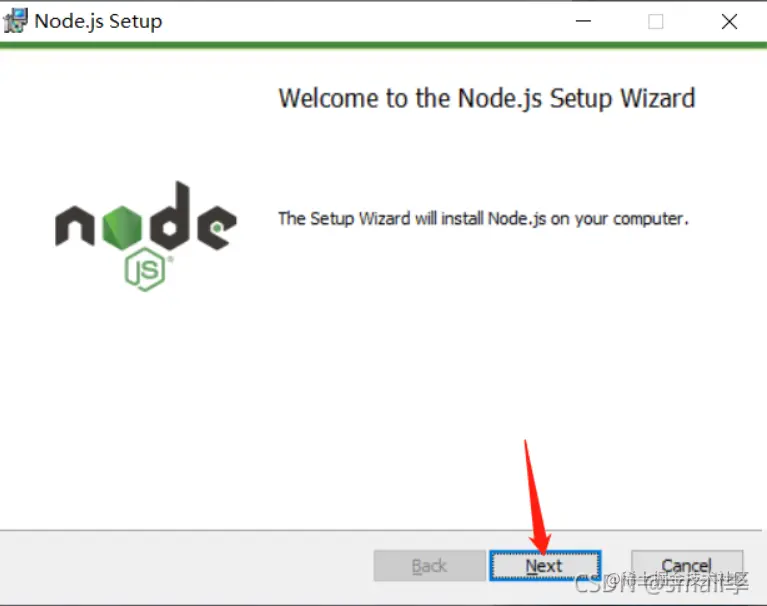Minimize the Node.js Setup window
The height and width of the screenshot is (606, 767).
583,21
